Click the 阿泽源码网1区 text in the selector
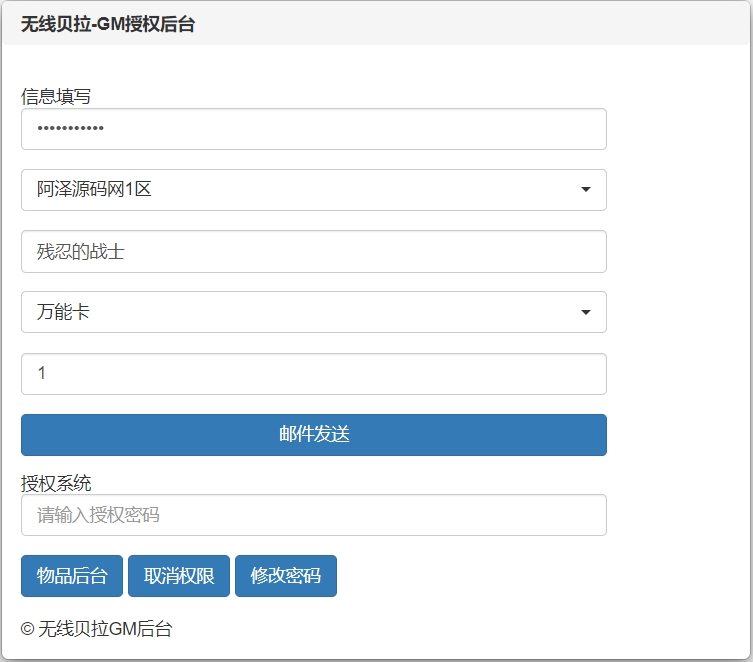 tap(95, 190)
